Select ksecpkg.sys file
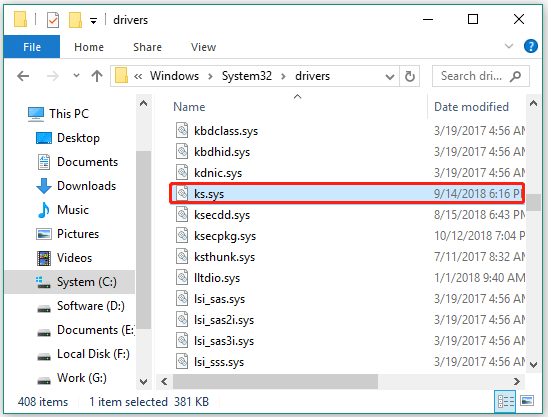The height and width of the screenshot is (417, 548). tap(225, 236)
